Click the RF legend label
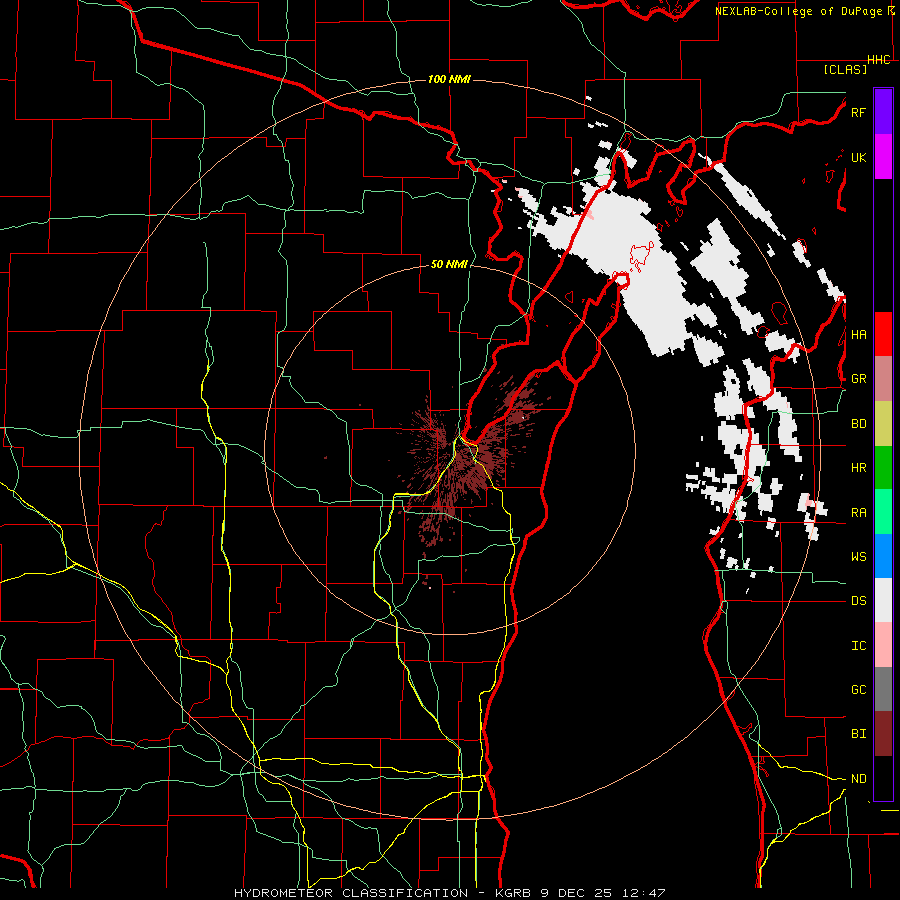900x900 pixels. pos(858,112)
